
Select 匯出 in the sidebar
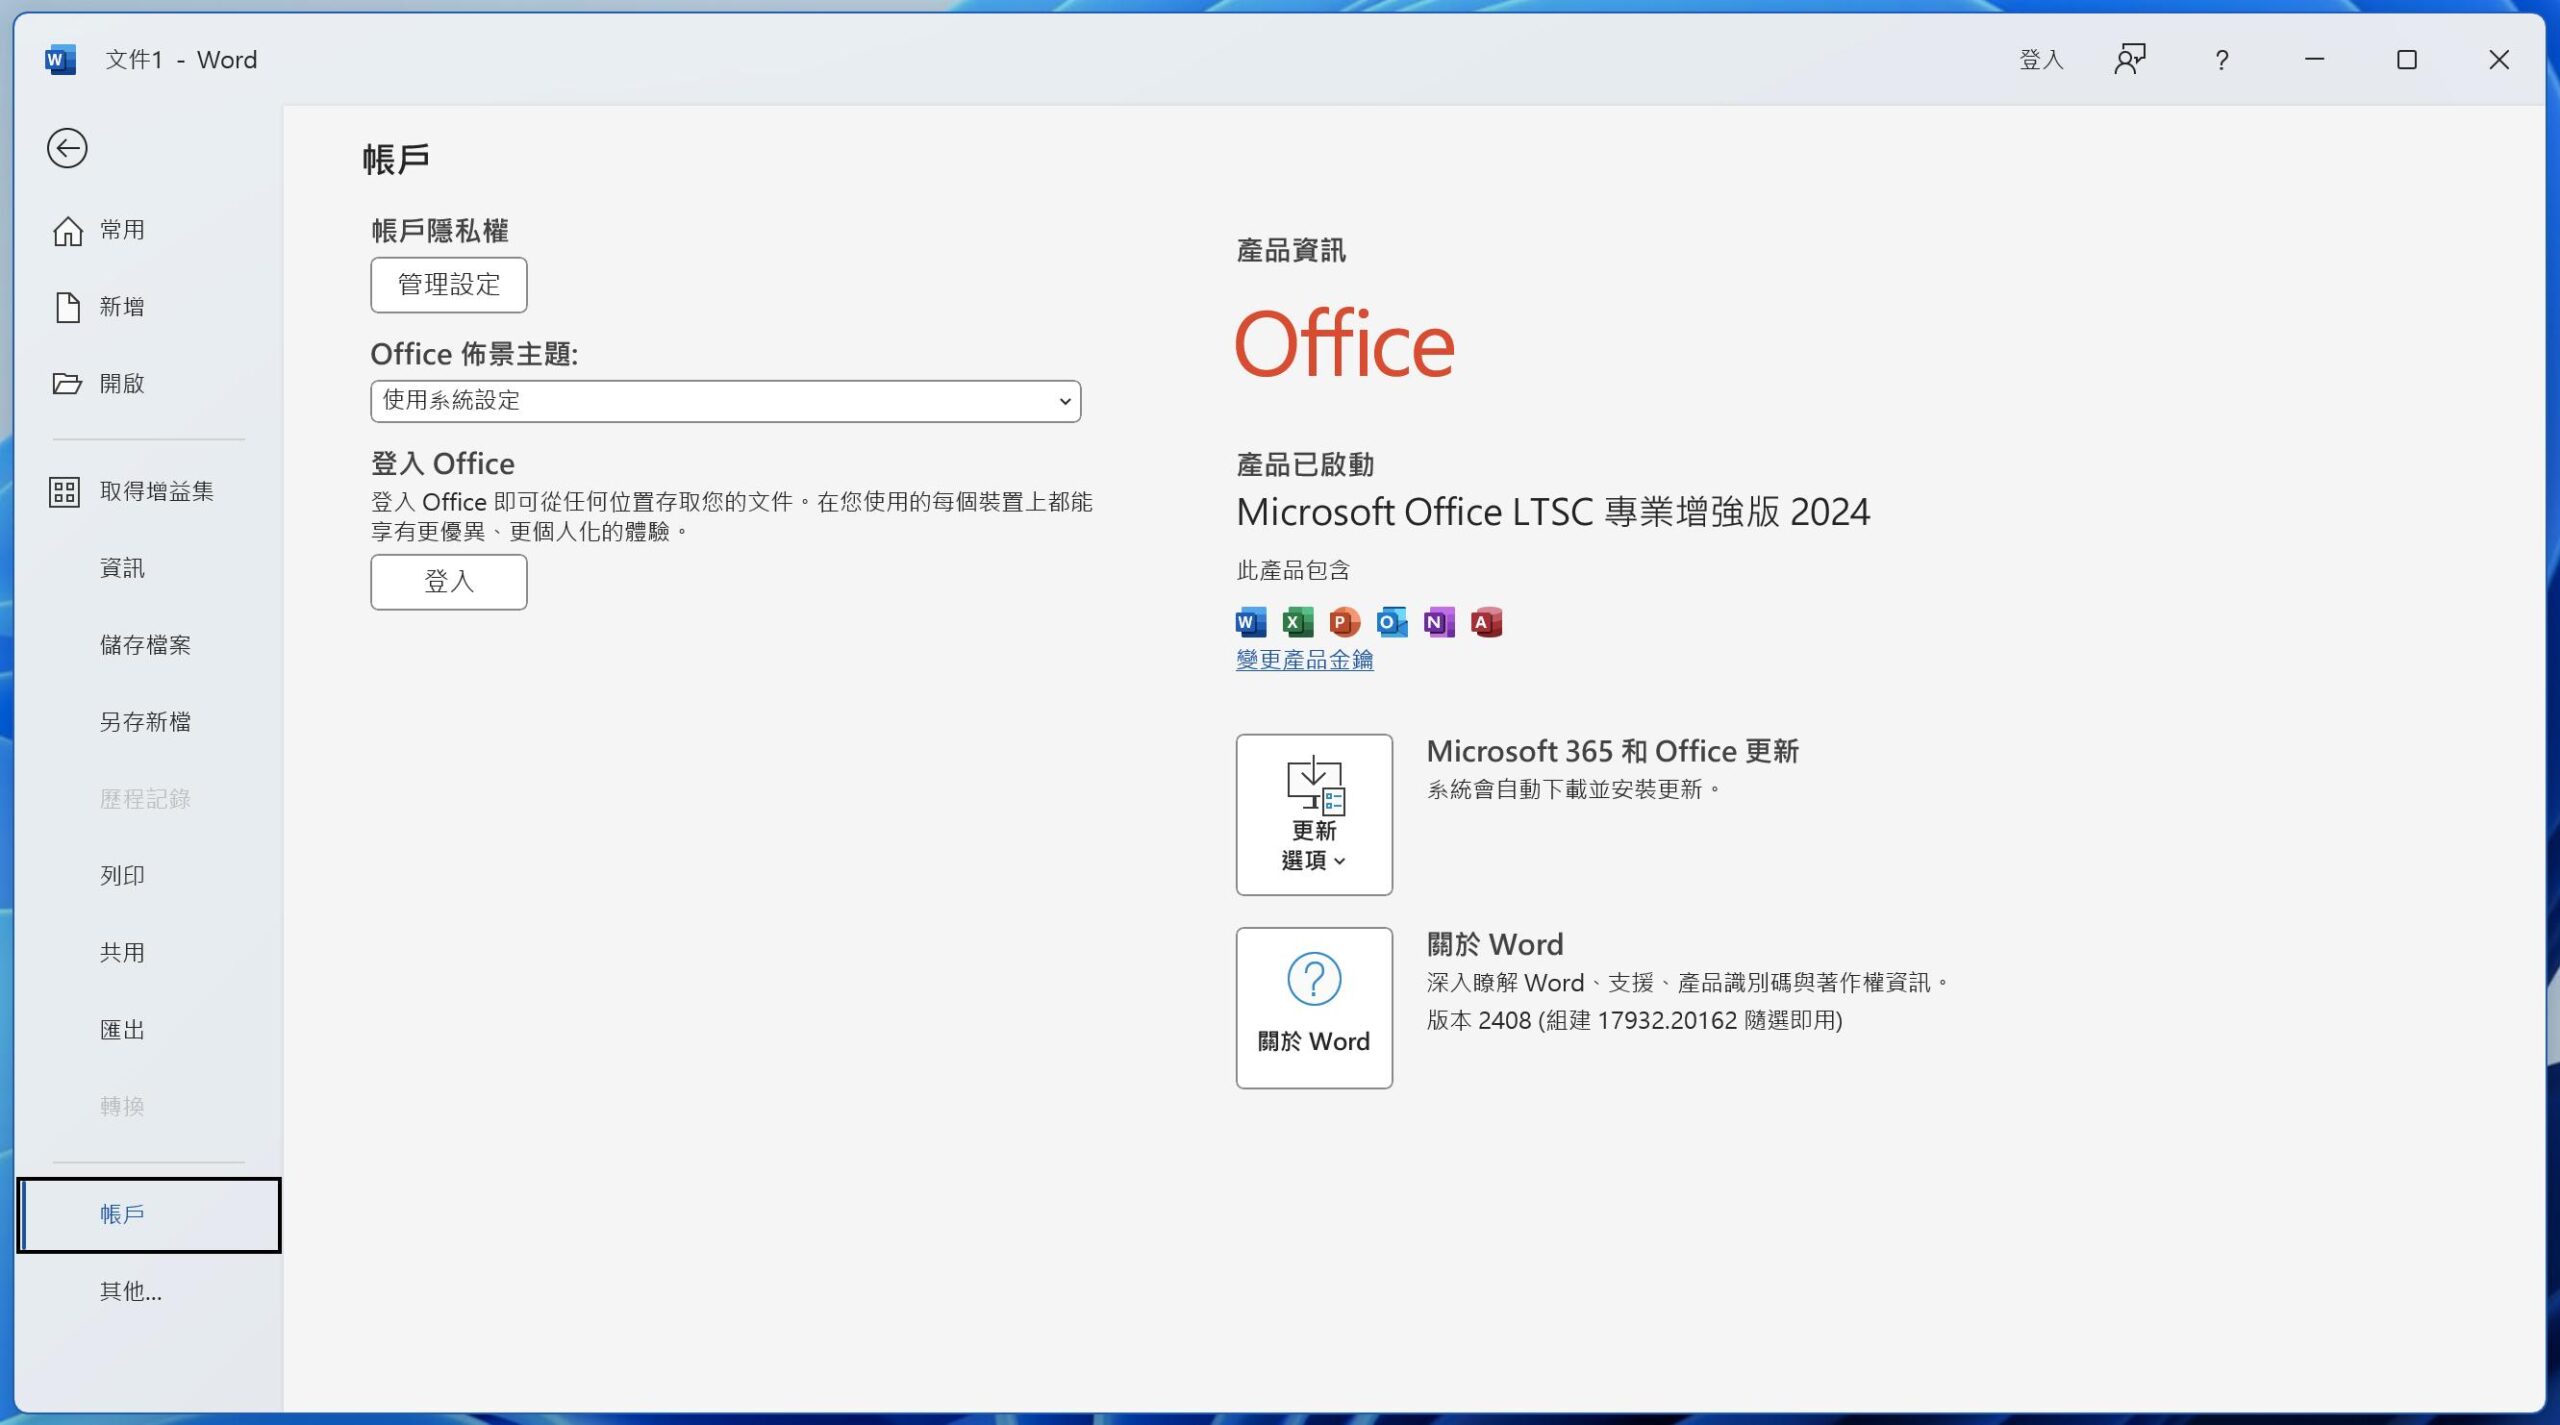pyautogui.click(x=121, y=1029)
